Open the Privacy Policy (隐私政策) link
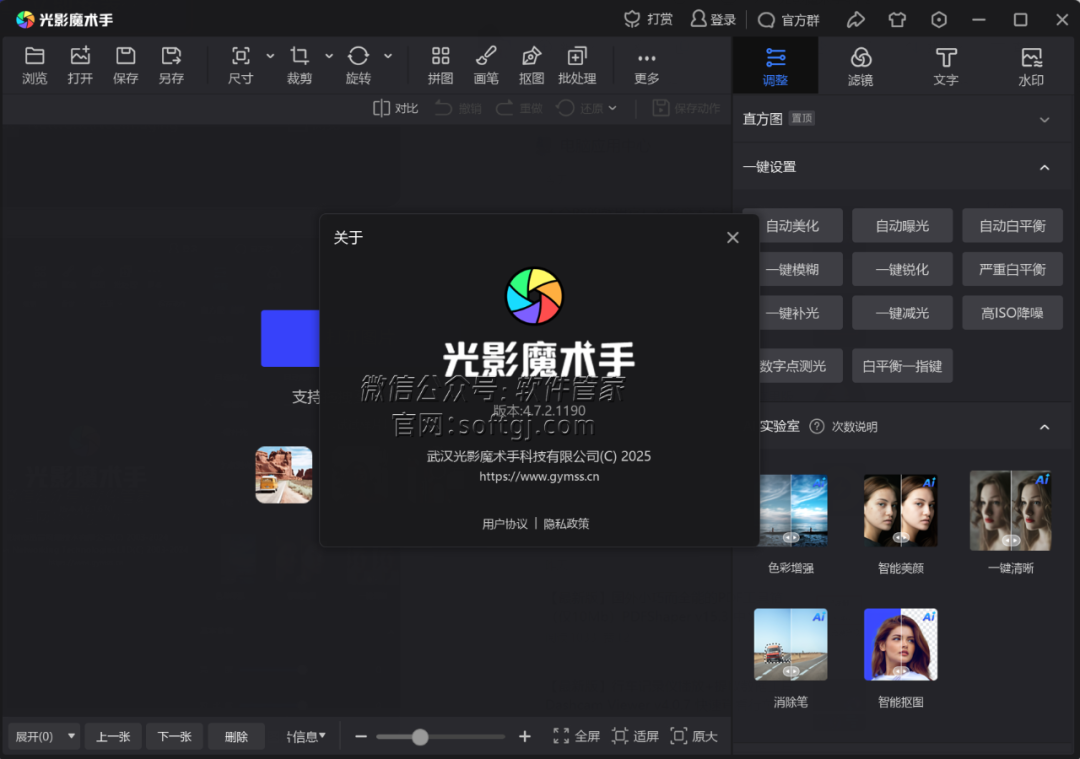This screenshot has width=1080, height=759. pyautogui.click(x=566, y=523)
